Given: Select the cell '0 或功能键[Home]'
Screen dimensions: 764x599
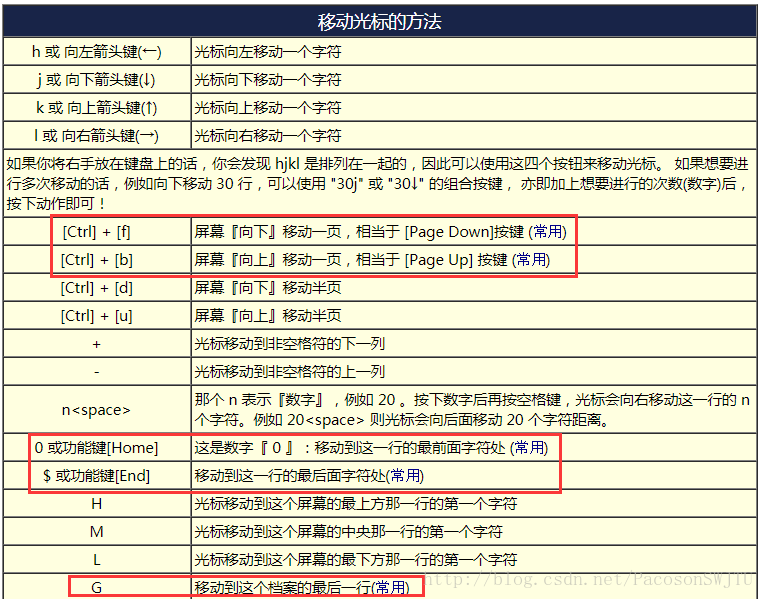Looking at the screenshot, I should click(97, 447).
